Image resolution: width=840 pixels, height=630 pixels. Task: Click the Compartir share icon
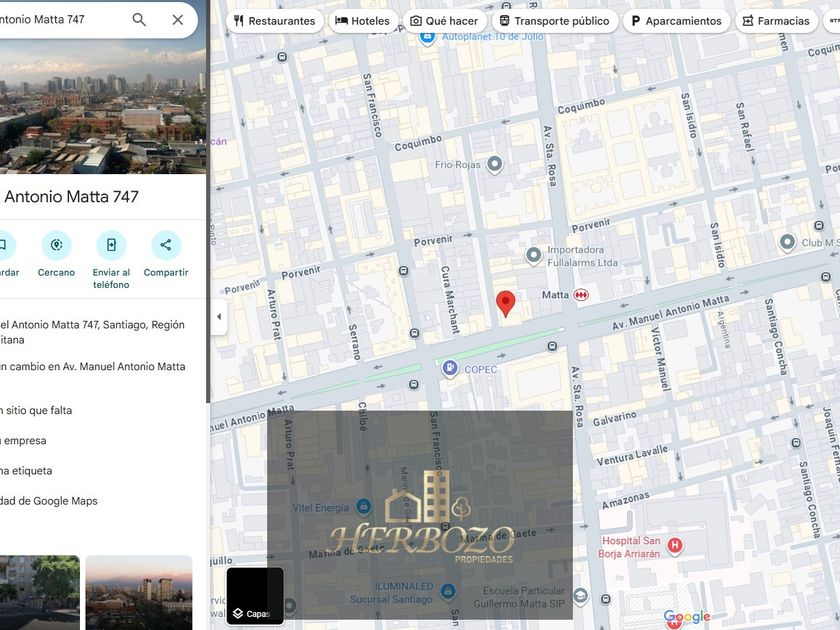[x=166, y=245]
